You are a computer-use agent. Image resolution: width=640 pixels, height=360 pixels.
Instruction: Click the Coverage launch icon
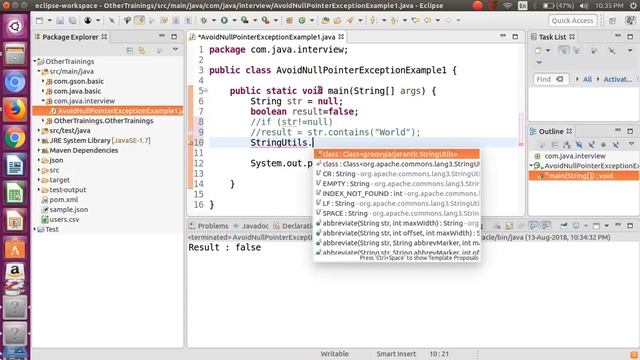coord(245,20)
